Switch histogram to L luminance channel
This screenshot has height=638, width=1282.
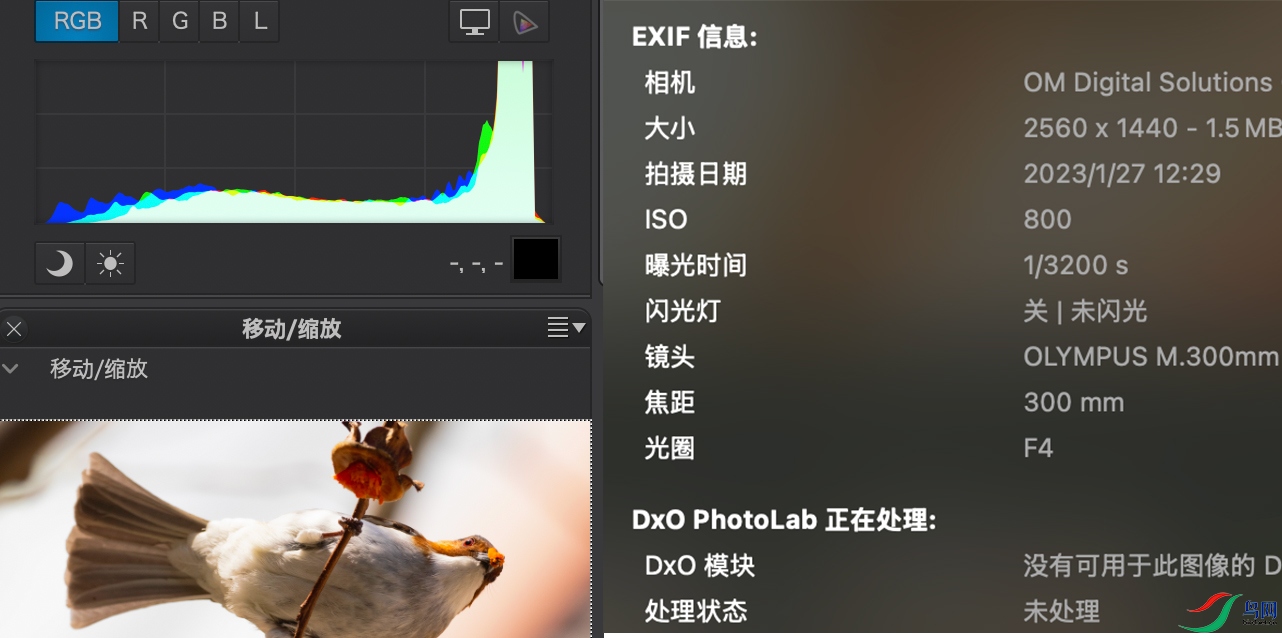[x=260, y=21]
